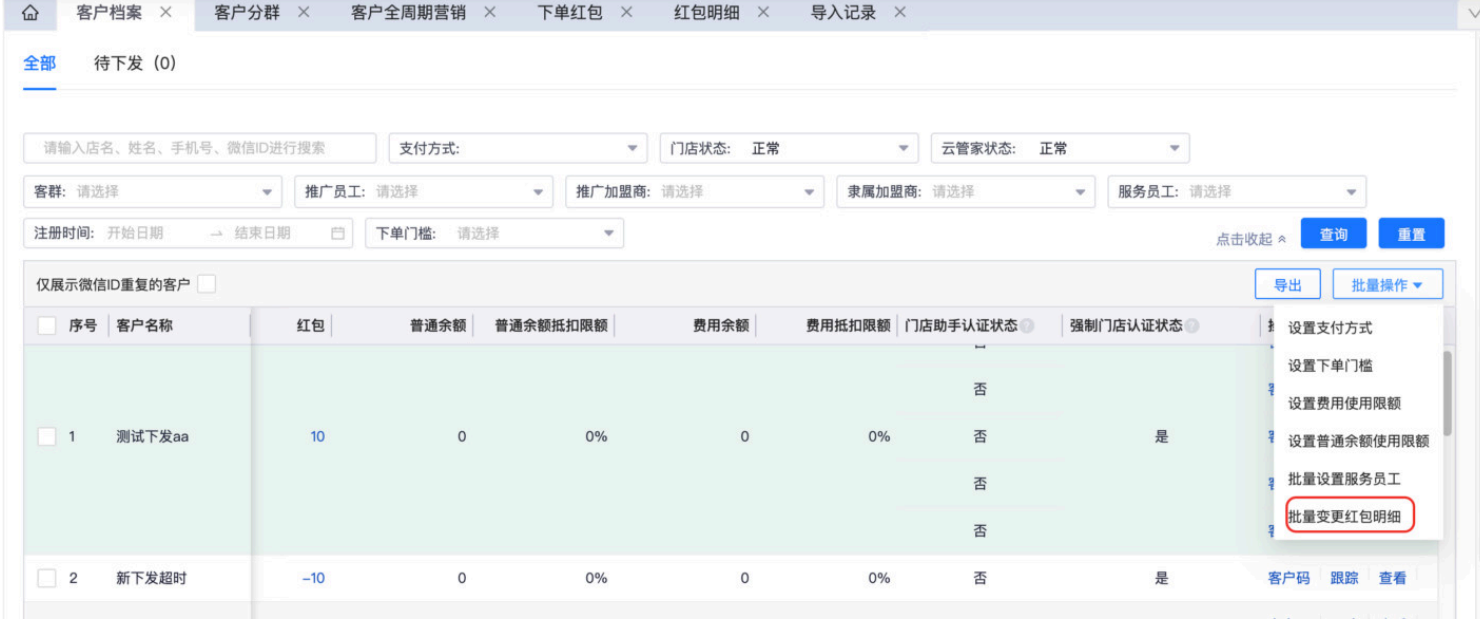
Task: Click the 导出 button
Action: tap(1287, 285)
